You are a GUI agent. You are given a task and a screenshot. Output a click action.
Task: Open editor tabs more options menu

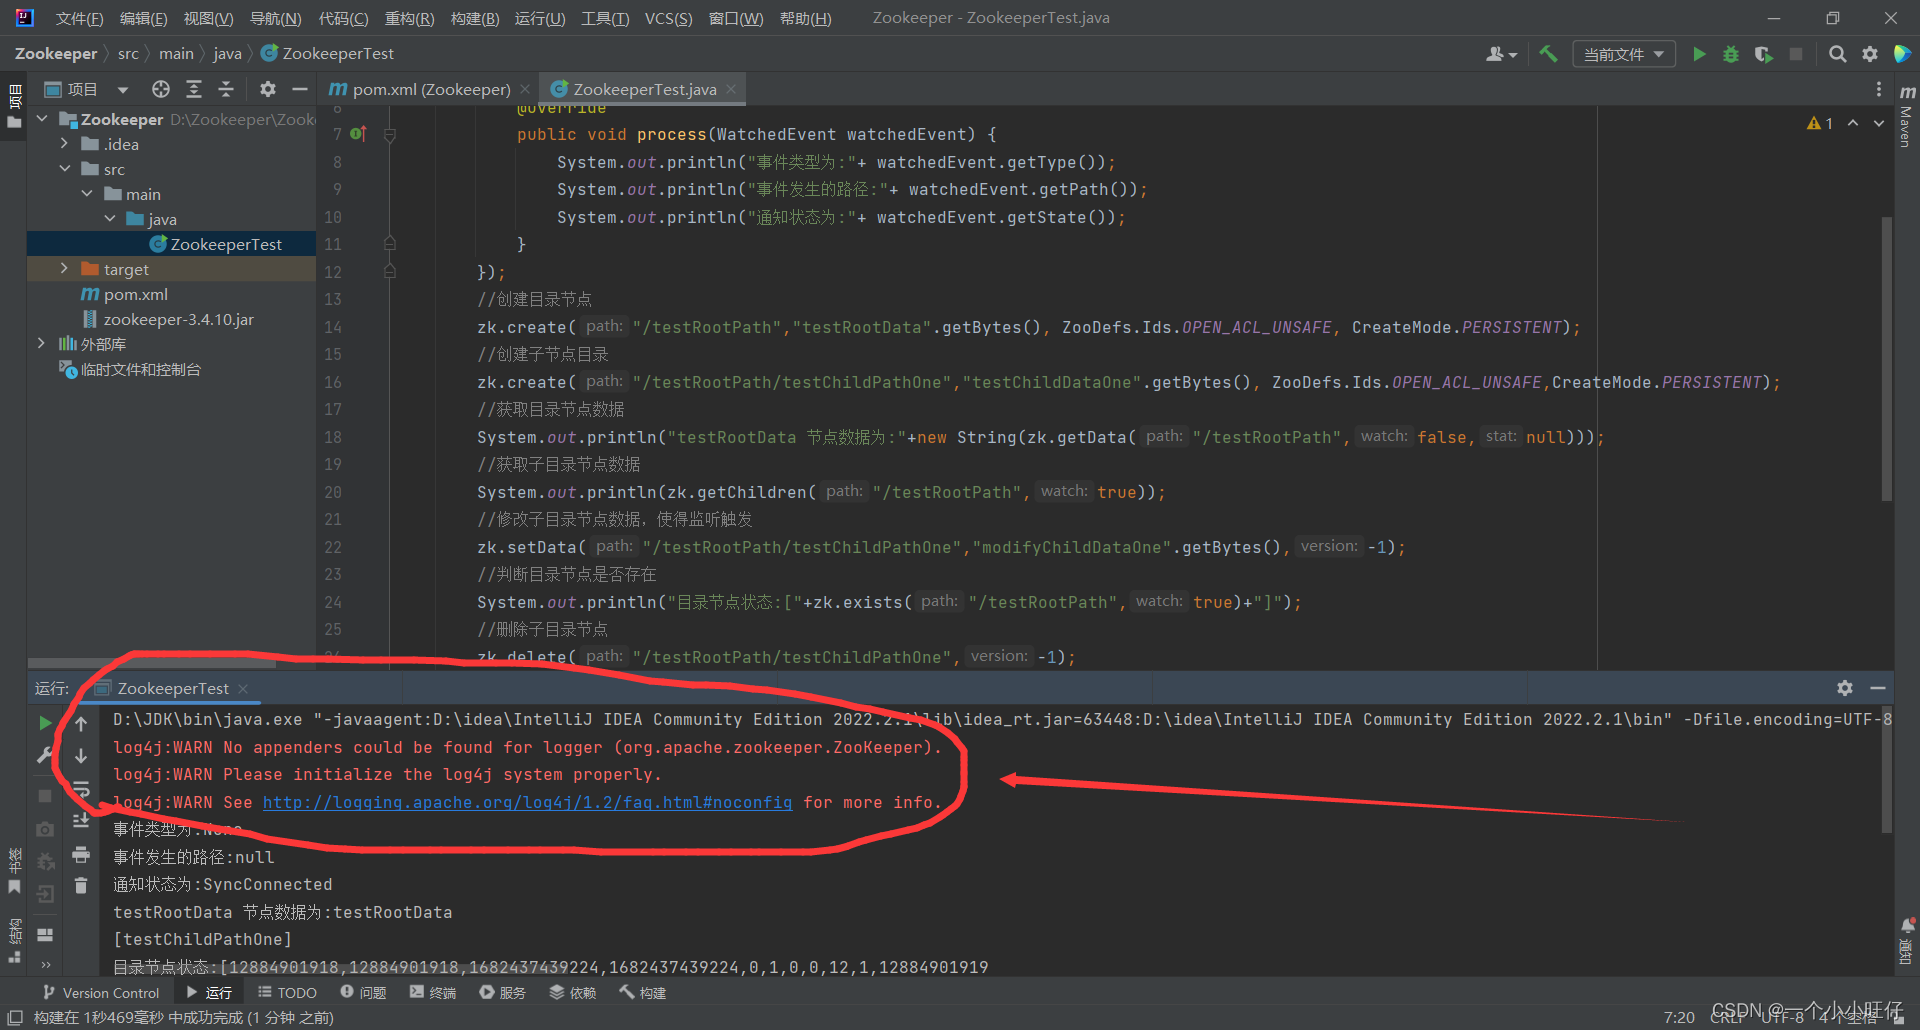click(1879, 89)
